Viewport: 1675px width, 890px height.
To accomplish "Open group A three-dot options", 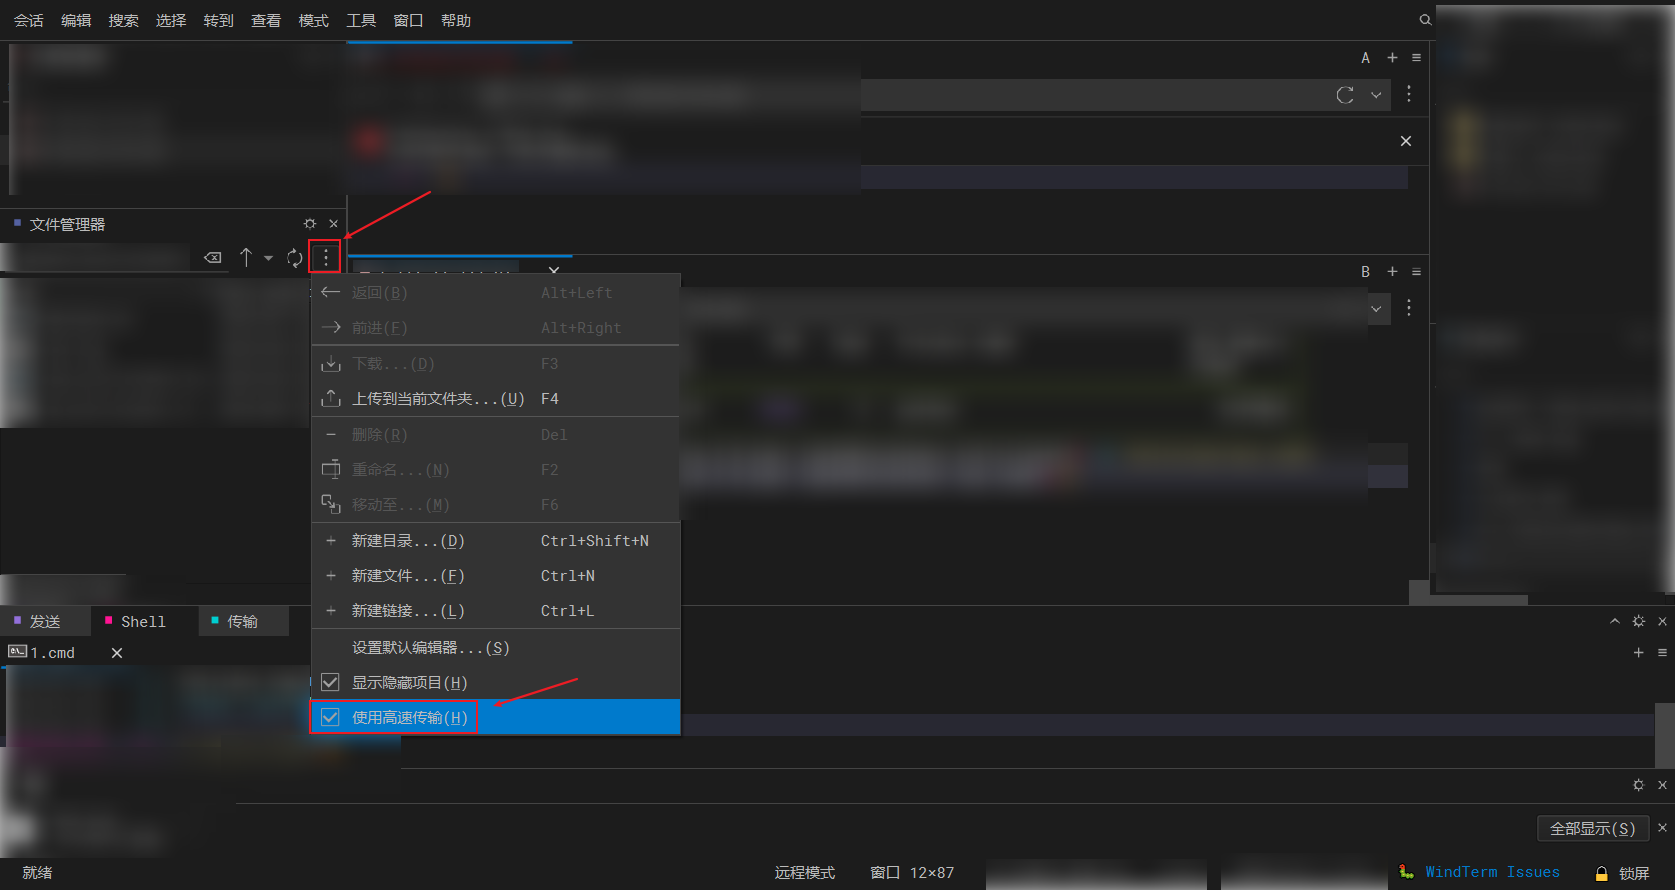I will [x=1409, y=94].
